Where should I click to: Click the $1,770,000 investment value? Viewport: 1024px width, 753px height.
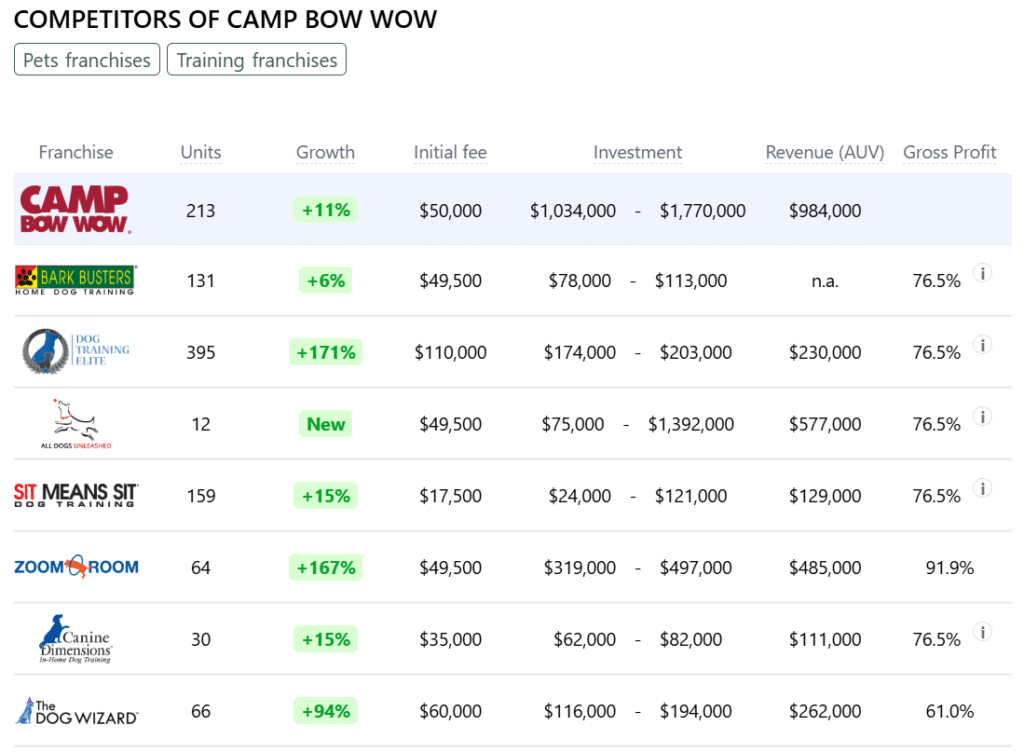click(x=702, y=210)
